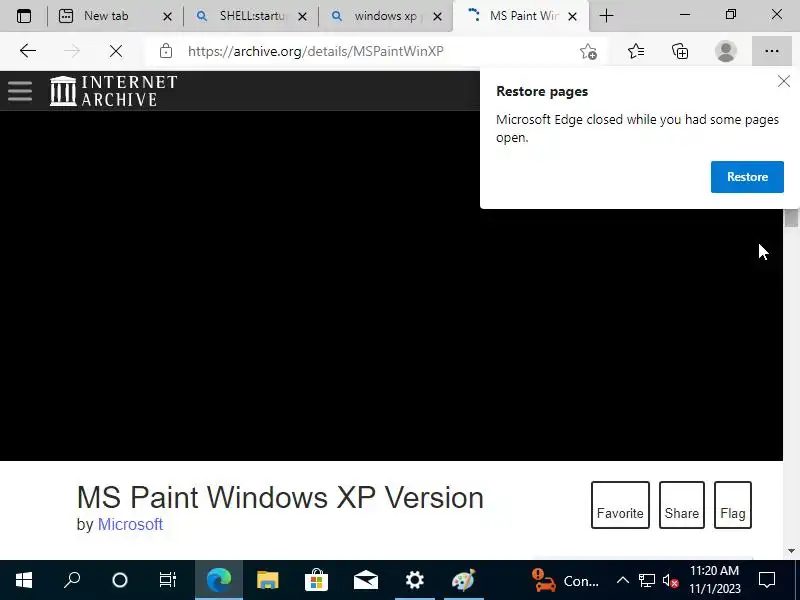The height and width of the screenshot is (600, 800).
Task: Switch to the SHELL:startup tab
Action: 251,16
